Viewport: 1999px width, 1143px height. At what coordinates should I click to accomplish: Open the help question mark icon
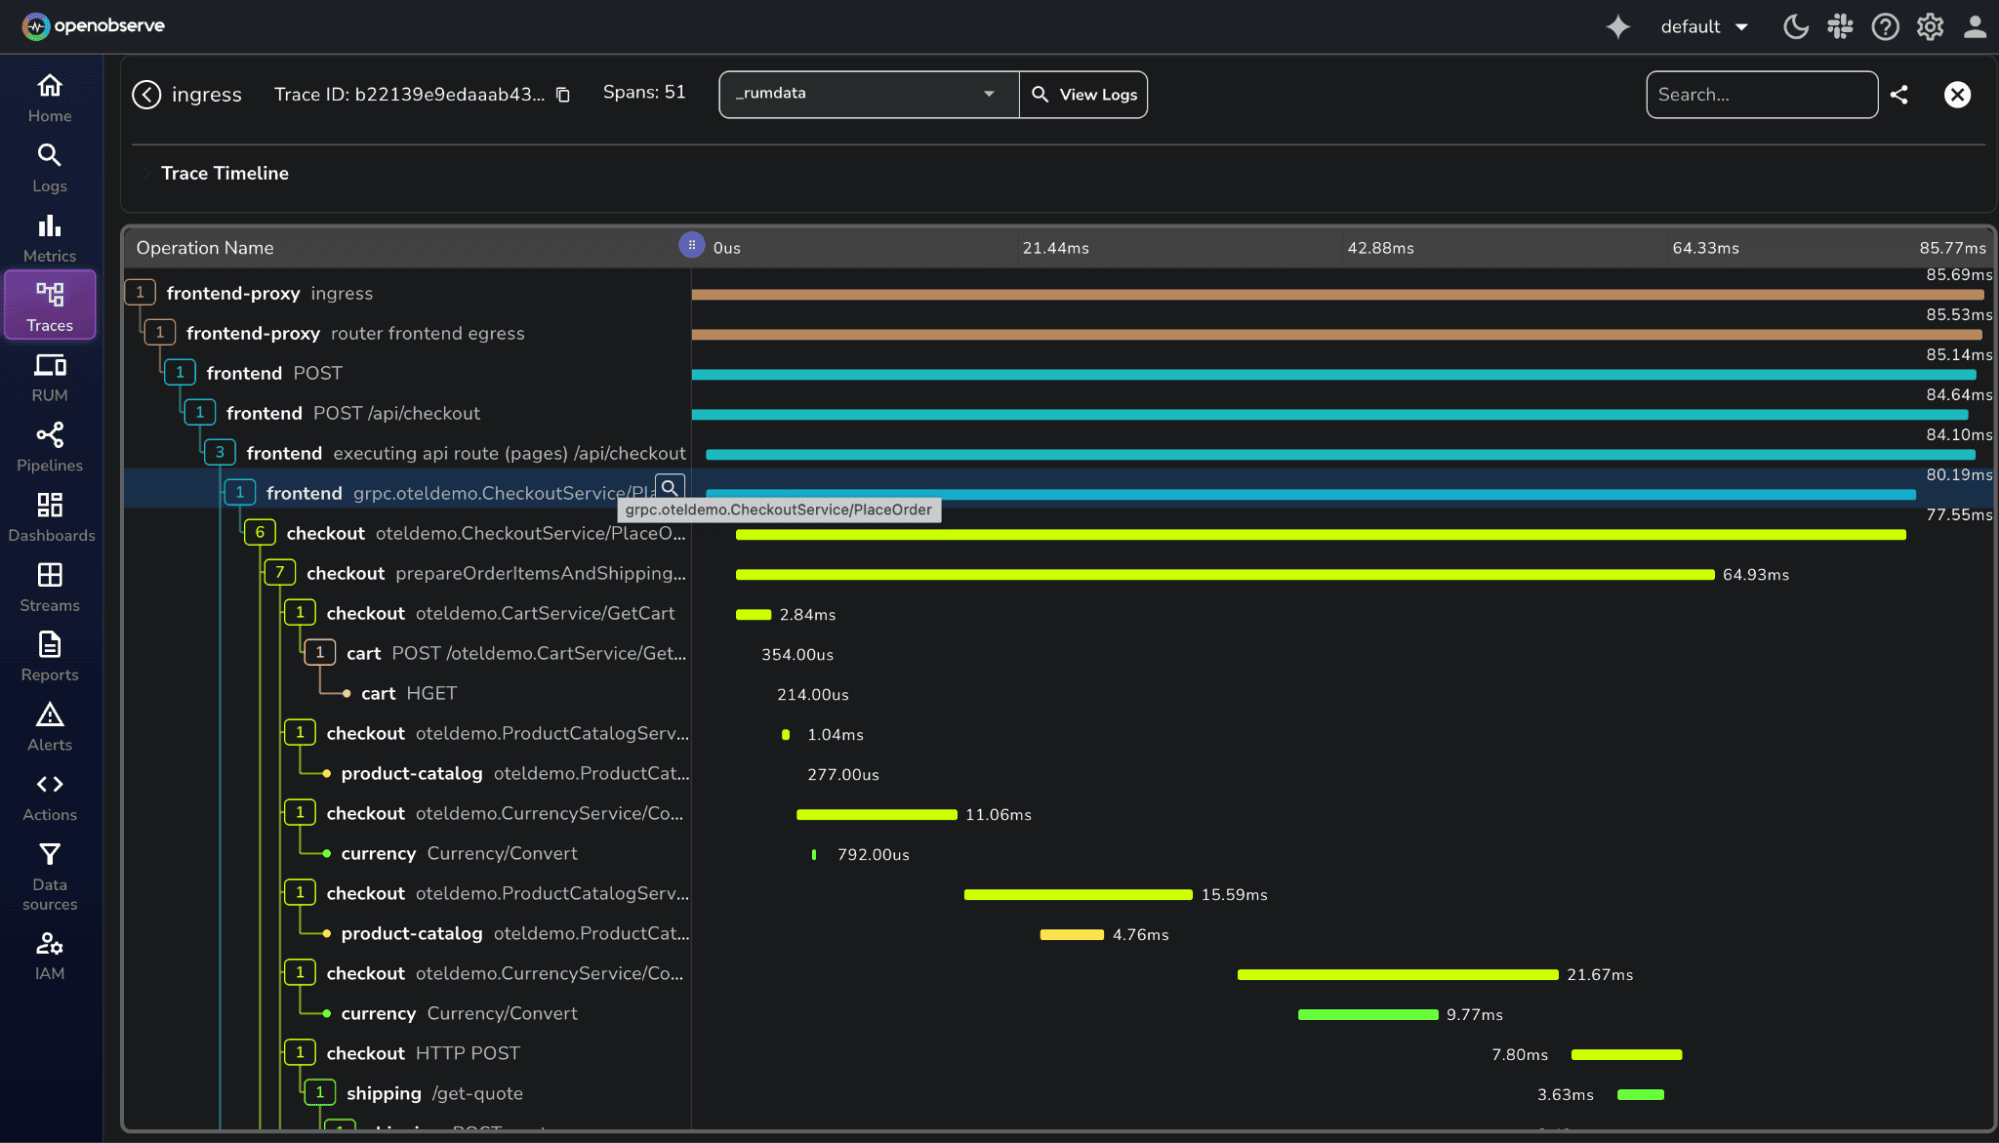[1885, 27]
